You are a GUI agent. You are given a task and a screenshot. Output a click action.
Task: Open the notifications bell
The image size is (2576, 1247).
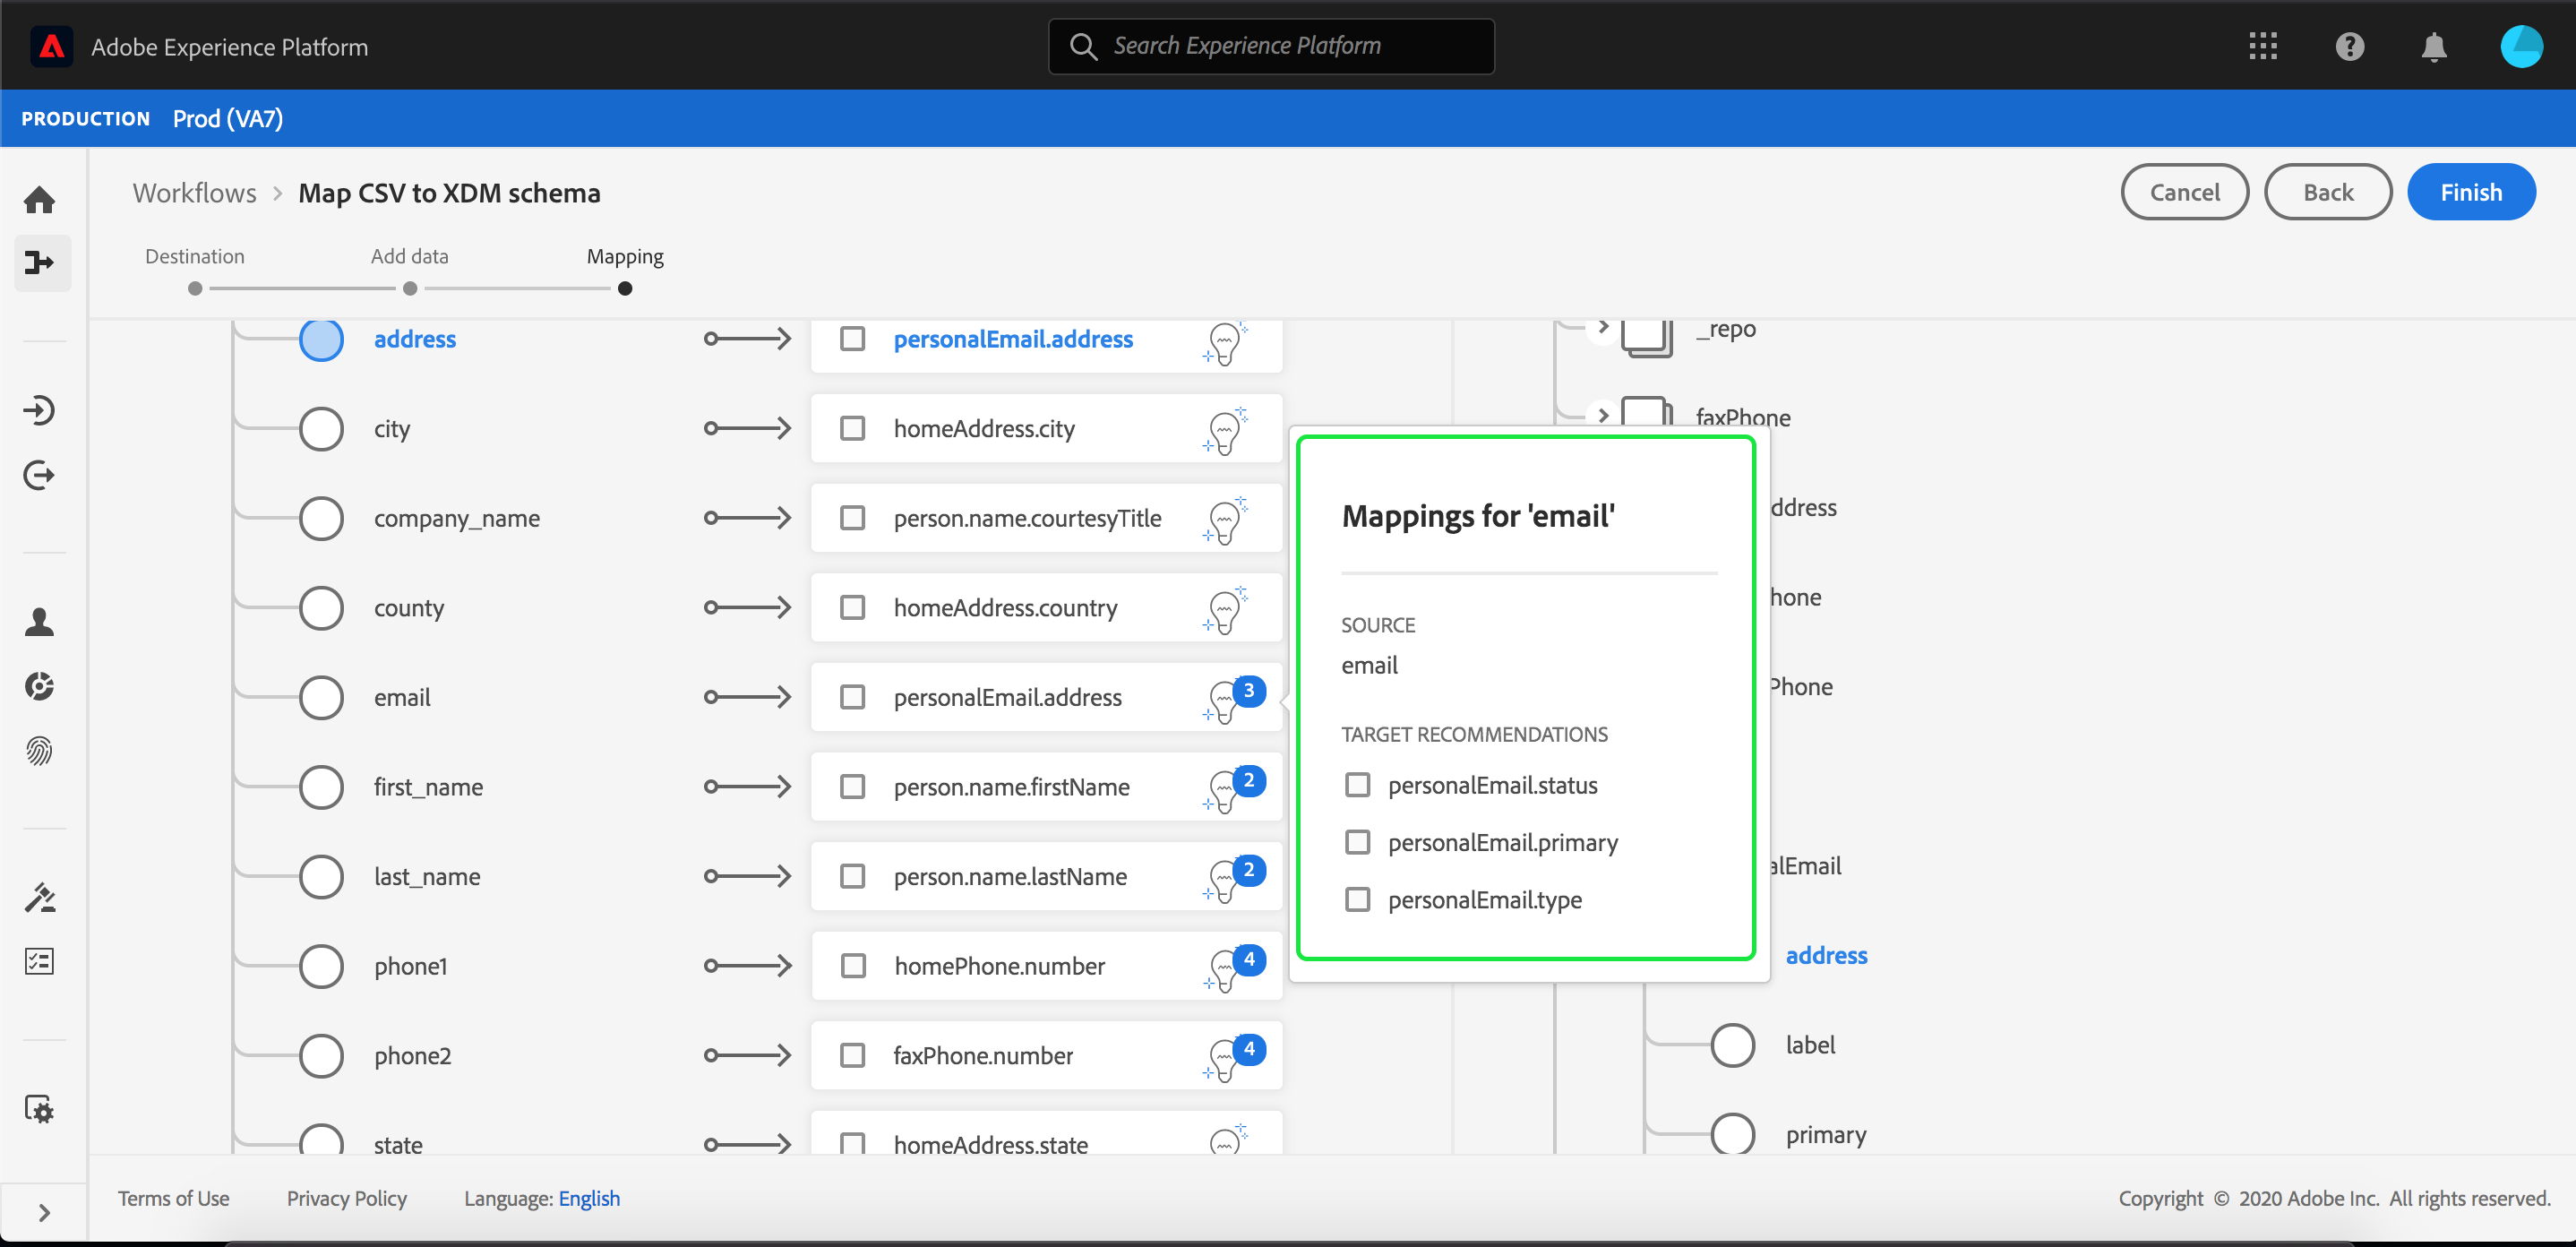point(2433,47)
